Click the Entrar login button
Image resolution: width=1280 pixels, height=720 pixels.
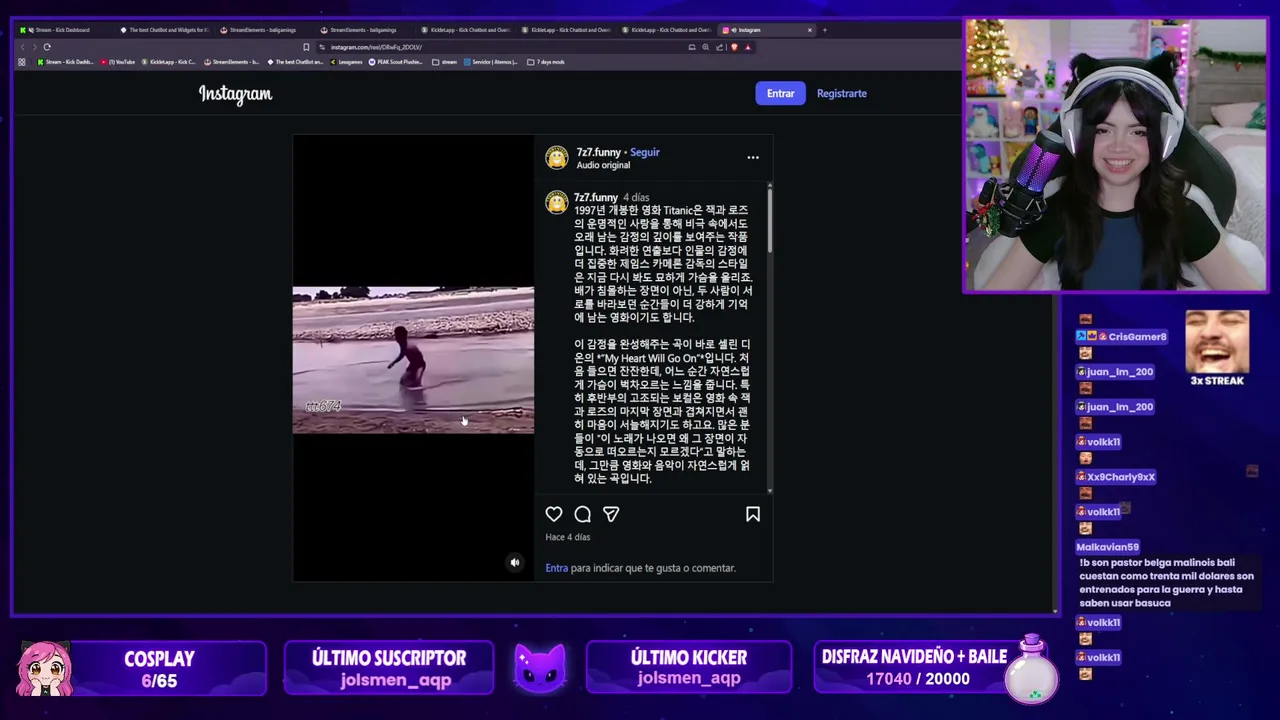[x=781, y=93]
